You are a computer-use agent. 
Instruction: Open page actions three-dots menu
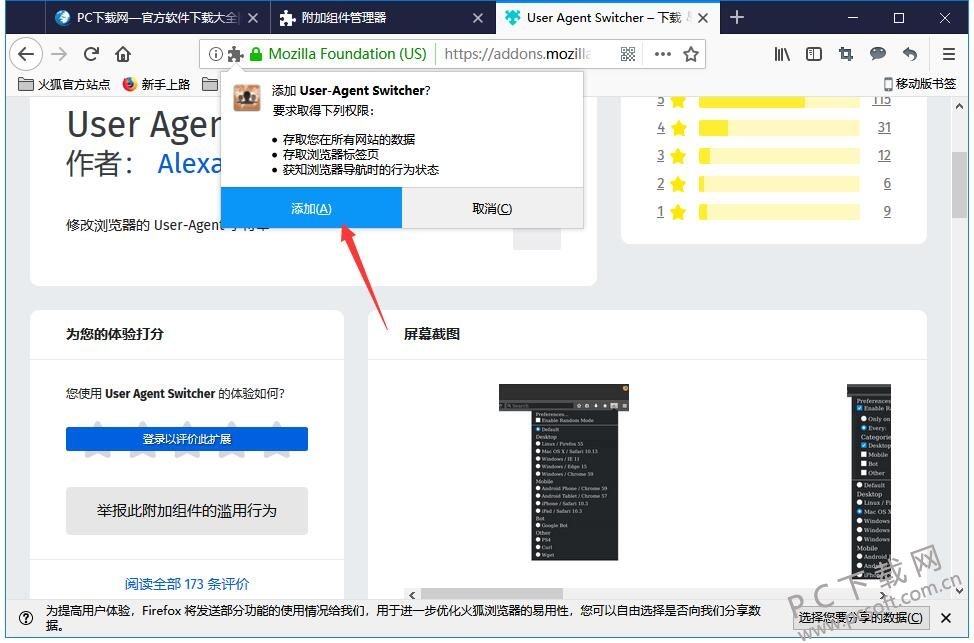pyautogui.click(x=663, y=55)
